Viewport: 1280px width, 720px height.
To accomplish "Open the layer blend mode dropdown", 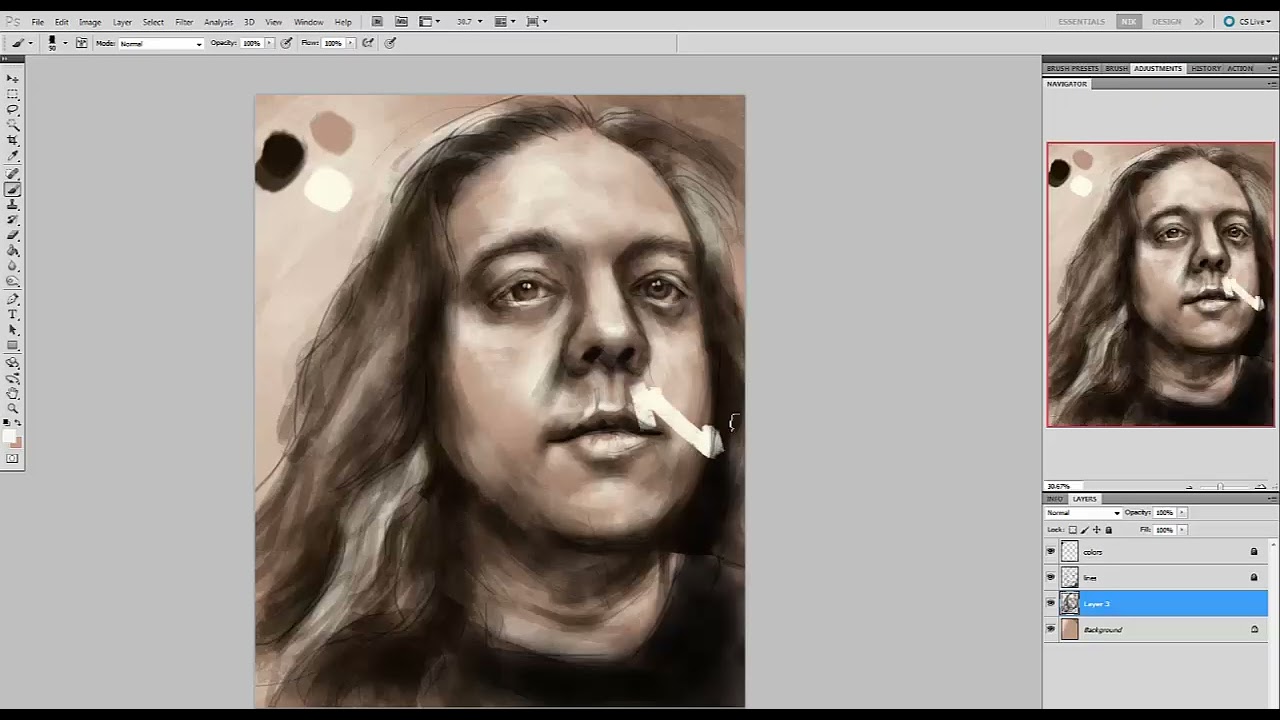I will [1083, 512].
